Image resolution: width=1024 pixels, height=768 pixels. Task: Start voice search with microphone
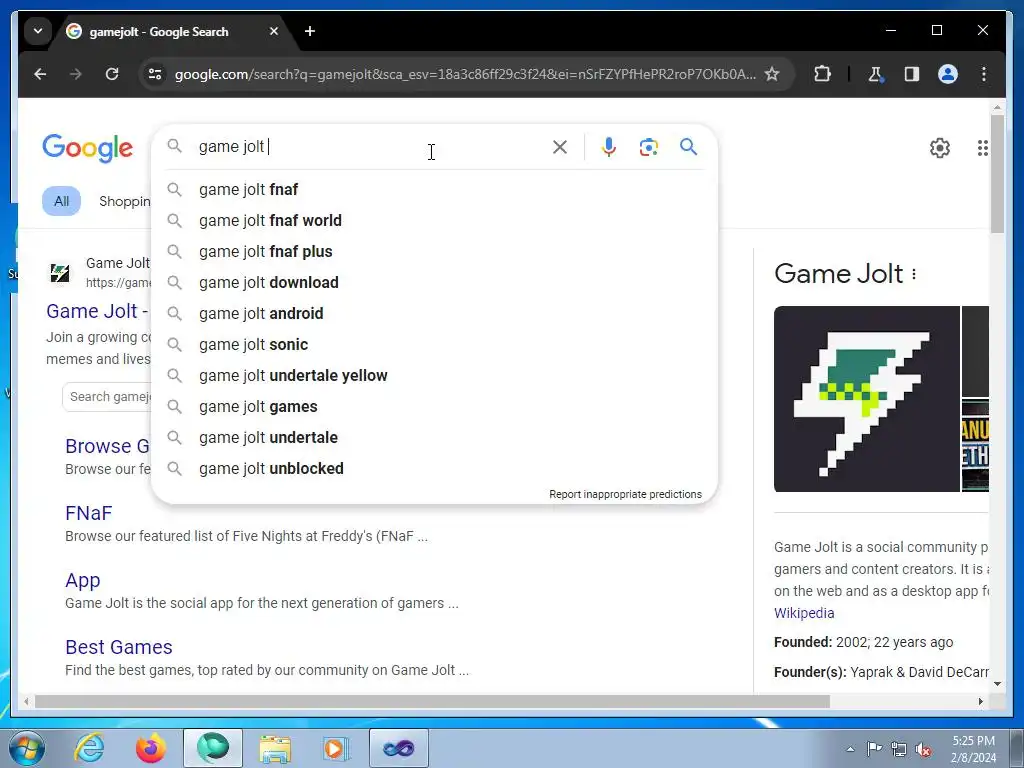[x=609, y=147]
